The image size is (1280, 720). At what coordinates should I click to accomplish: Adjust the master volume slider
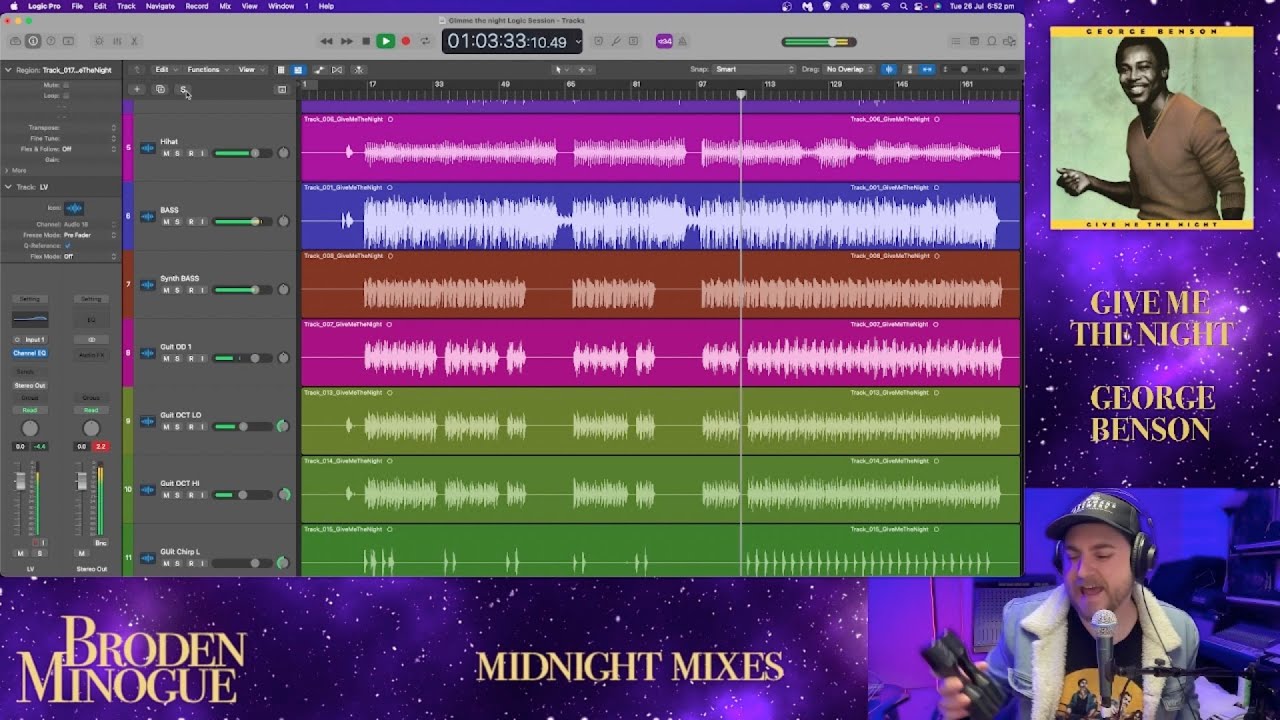[x=818, y=42]
